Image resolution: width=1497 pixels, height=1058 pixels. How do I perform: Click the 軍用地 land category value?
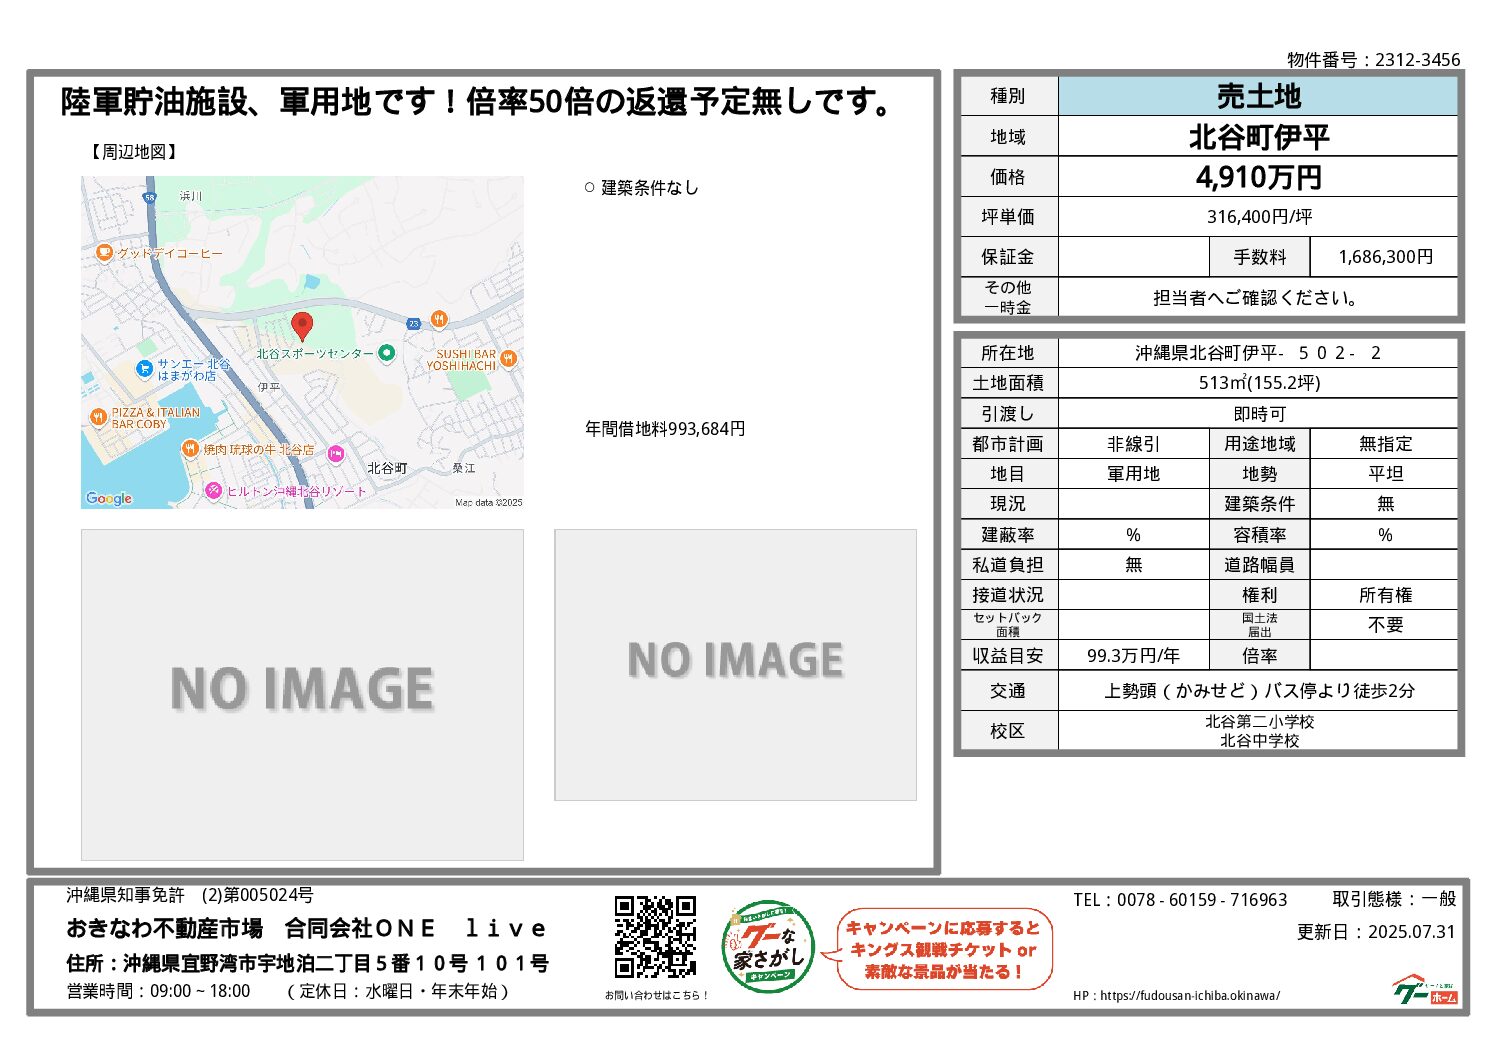1134,474
